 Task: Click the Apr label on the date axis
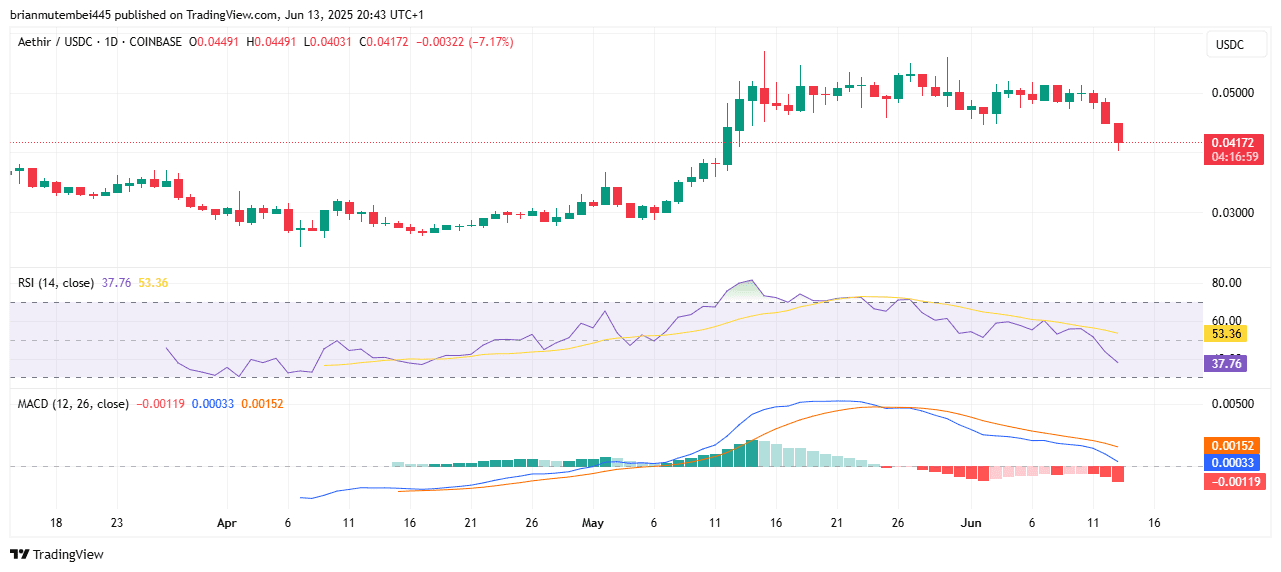pyautogui.click(x=227, y=523)
